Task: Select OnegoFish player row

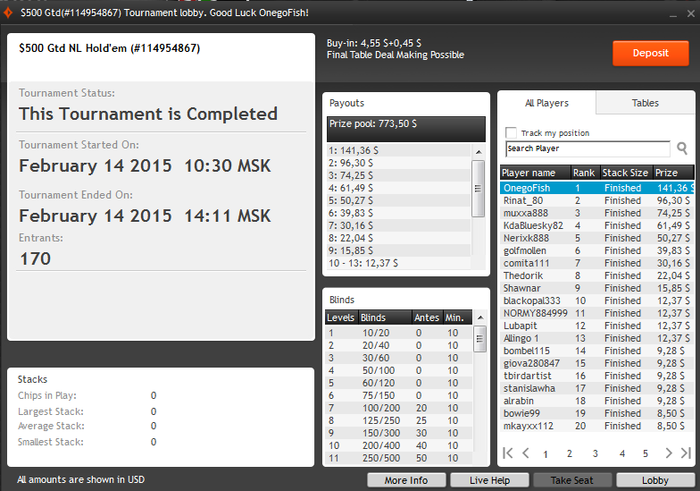Action: click(597, 188)
